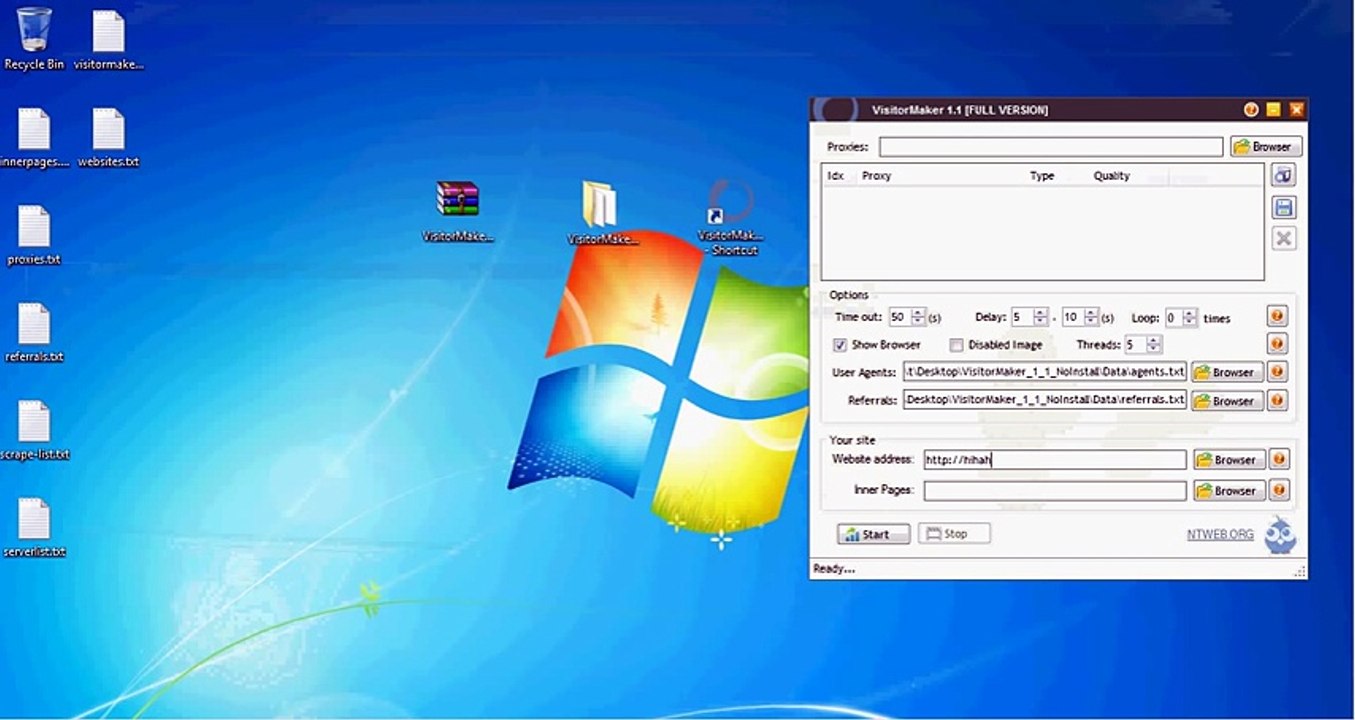Image resolution: width=1355 pixels, height=720 pixels.
Task: Click the first Delay spinner arrows
Action: click(x=1041, y=317)
